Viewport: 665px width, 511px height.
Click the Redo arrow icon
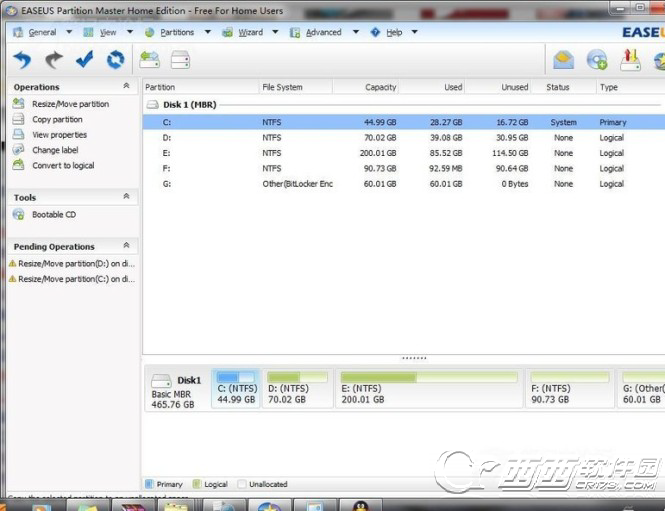click(x=54, y=60)
